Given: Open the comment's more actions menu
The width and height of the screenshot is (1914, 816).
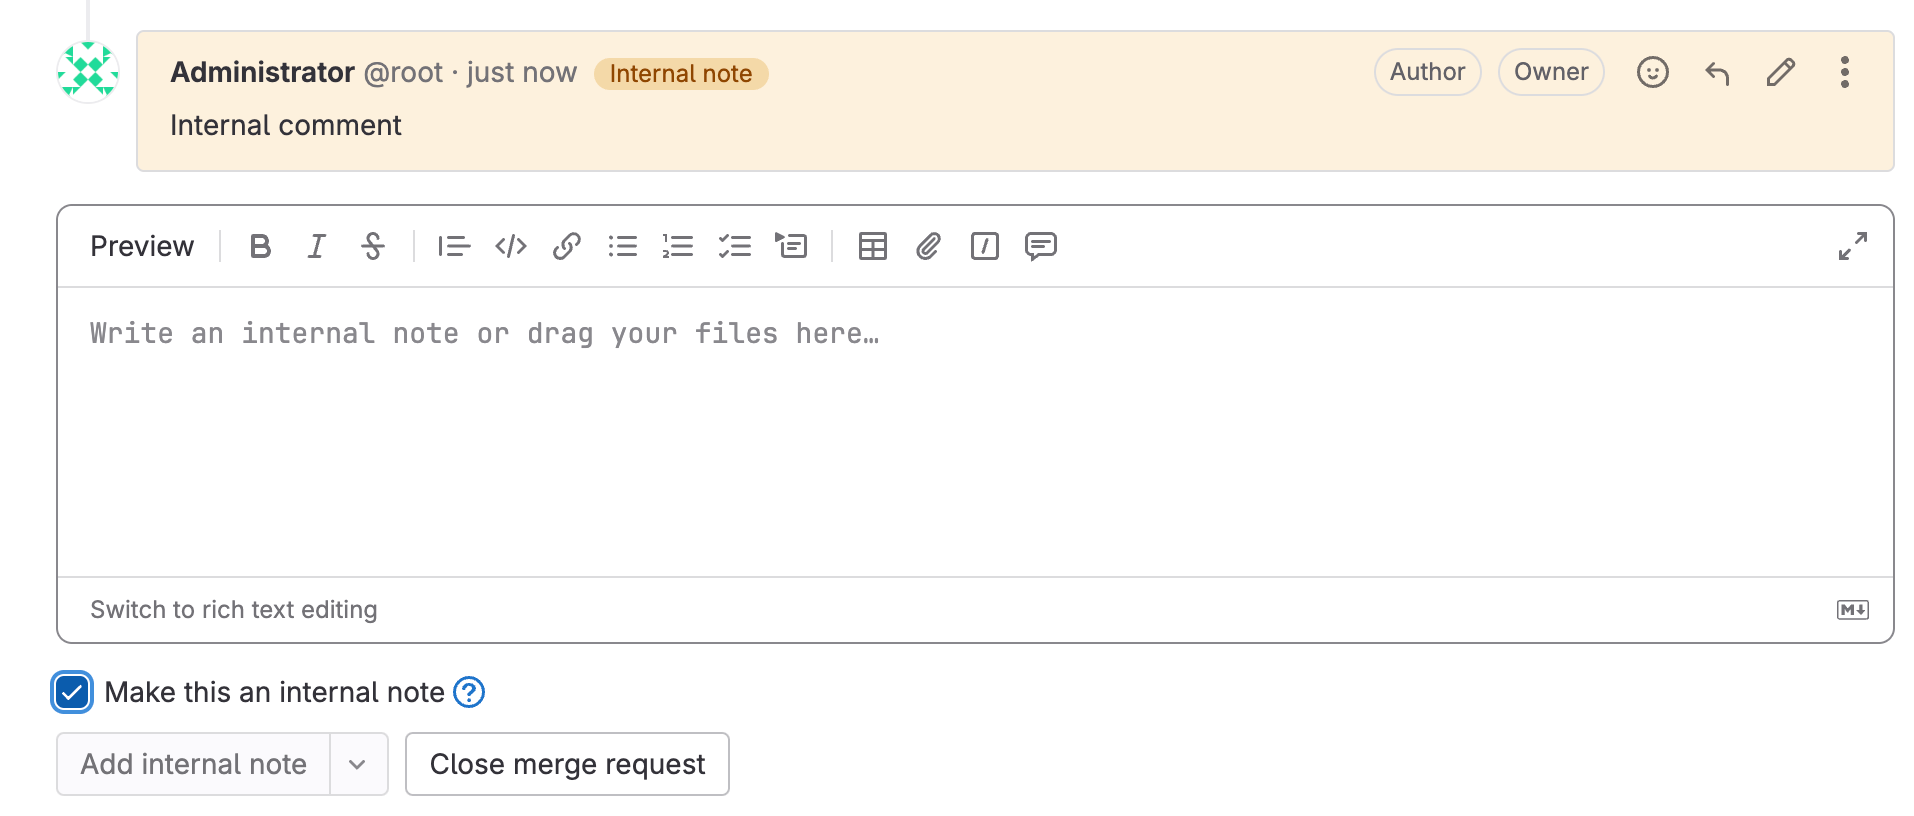Looking at the screenshot, I should coord(1844,72).
